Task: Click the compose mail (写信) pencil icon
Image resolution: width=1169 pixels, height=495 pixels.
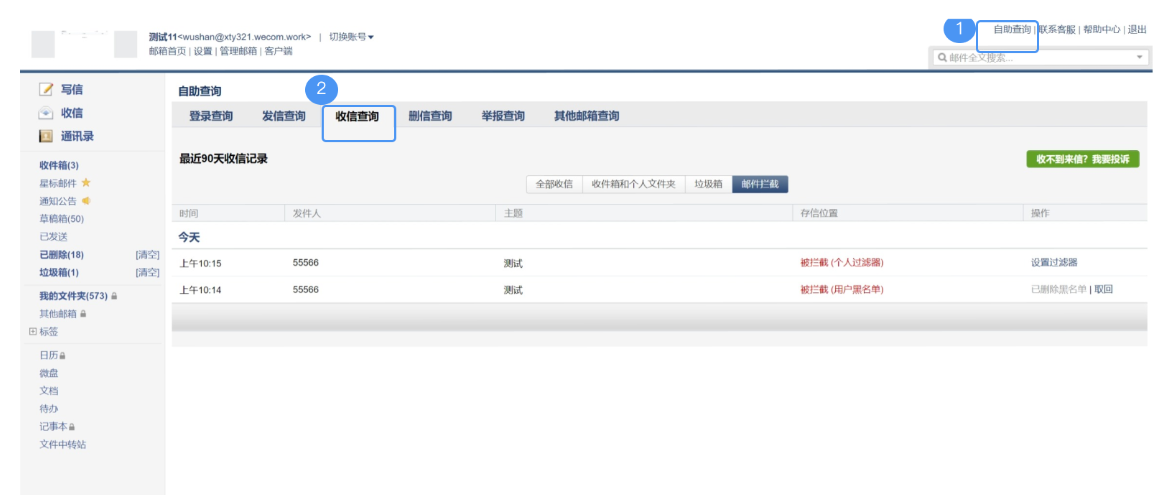Action: (x=45, y=90)
